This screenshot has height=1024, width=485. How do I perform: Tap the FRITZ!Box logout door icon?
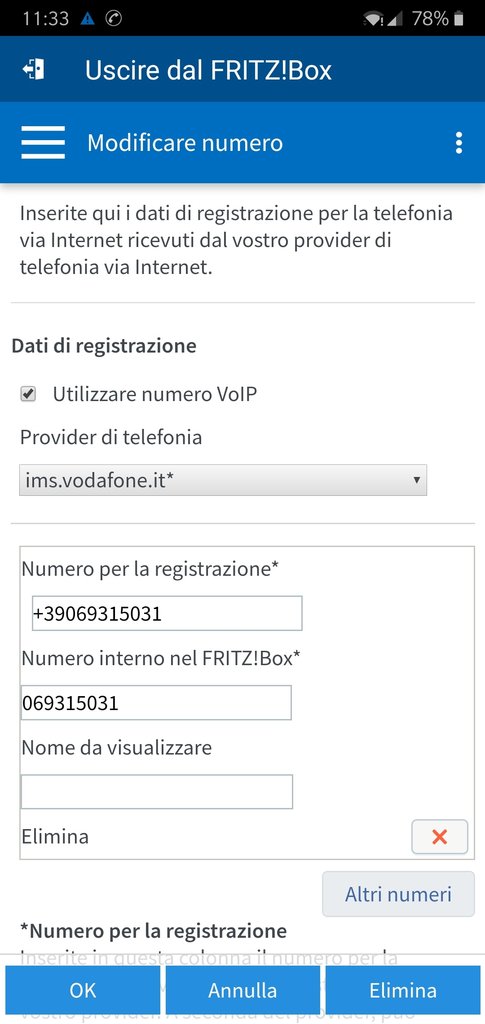(x=34, y=70)
